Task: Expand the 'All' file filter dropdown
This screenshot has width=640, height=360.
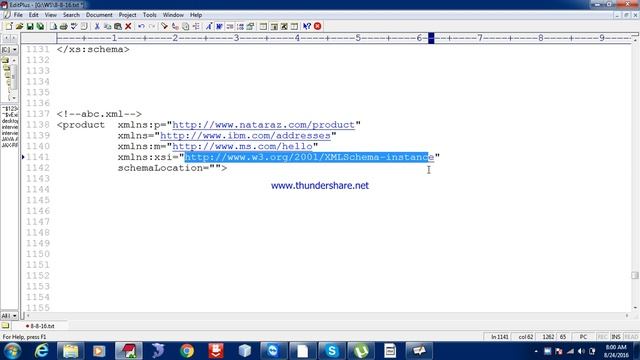Action: pyautogui.click(x=15, y=316)
